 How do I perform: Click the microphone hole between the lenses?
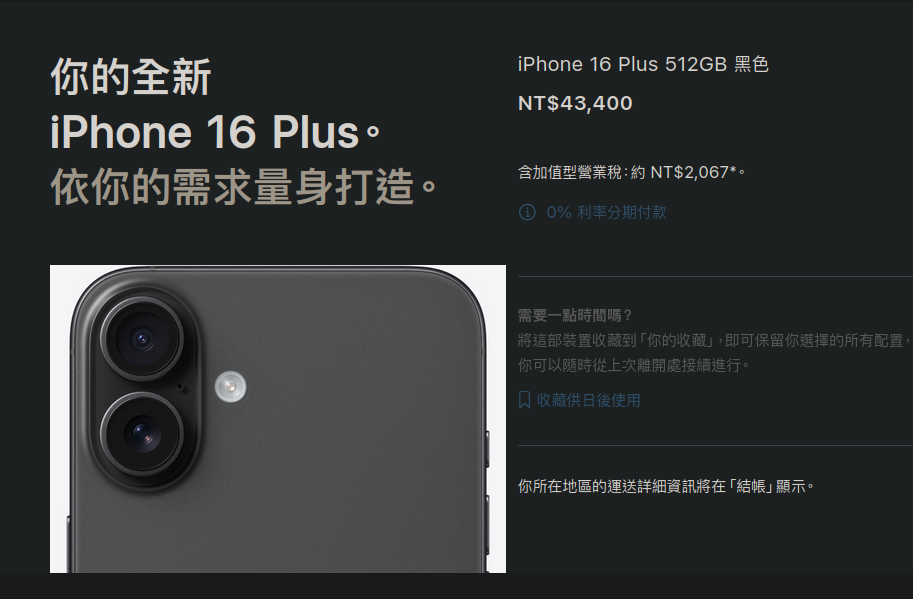click(180, 387)
